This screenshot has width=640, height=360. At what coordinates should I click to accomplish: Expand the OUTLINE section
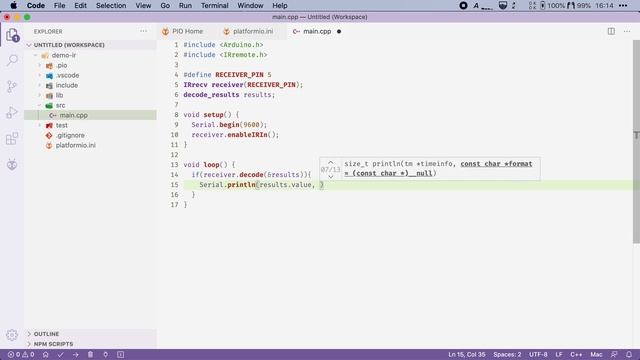tap(91, 334)
